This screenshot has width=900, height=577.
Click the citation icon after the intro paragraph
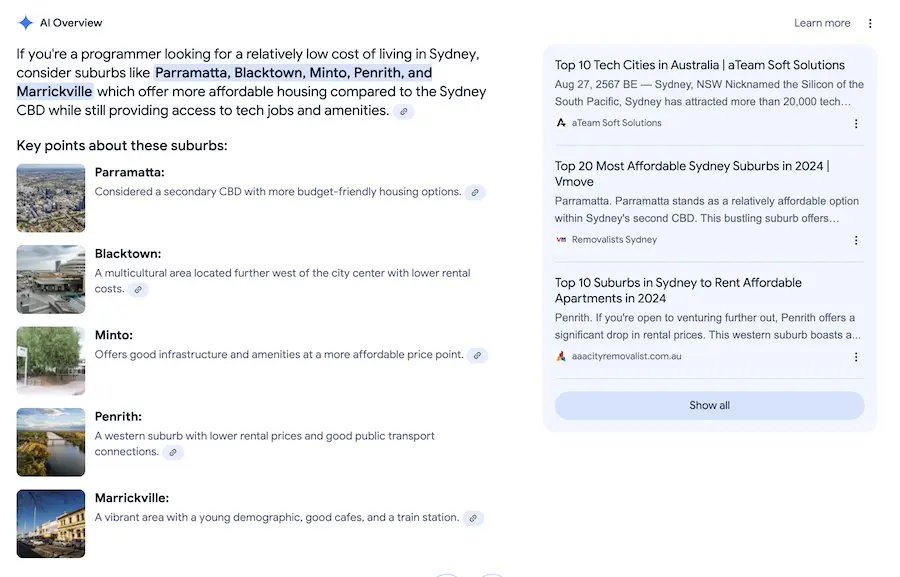point(403,112)
